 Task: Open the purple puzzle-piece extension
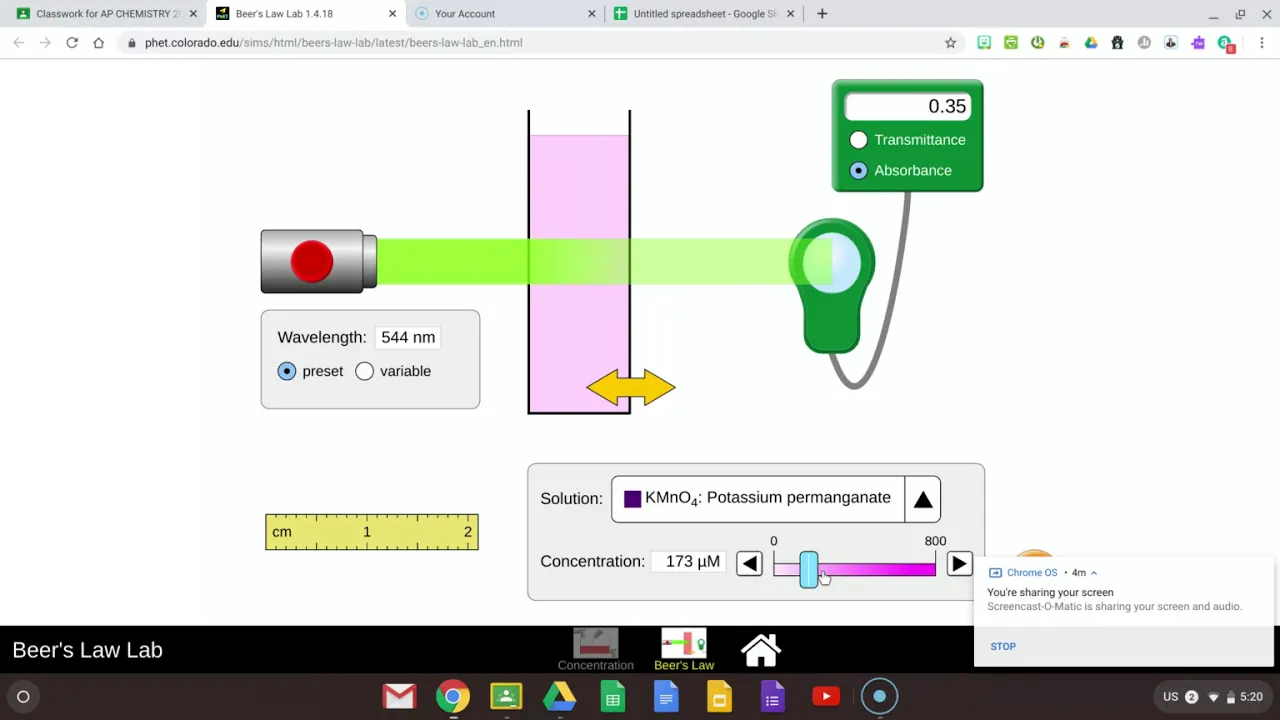click(1198, 43)
